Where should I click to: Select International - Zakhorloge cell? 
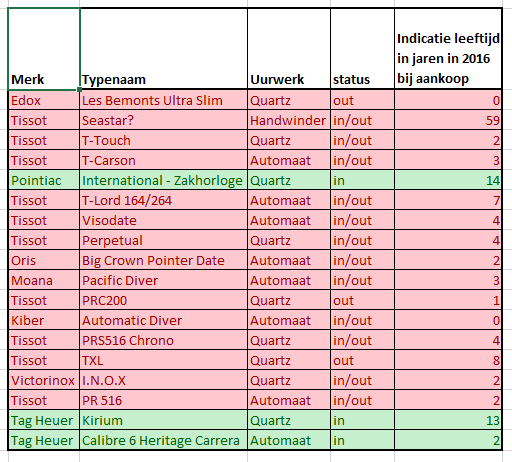pyautogui.click(x=164, y=180)
